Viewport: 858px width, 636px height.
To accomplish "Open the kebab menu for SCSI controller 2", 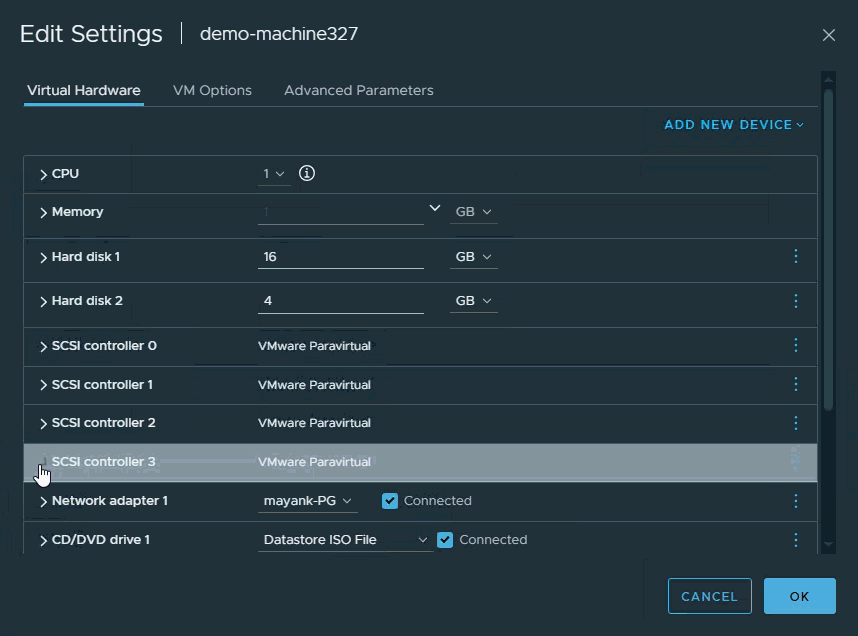I will click(x=795, y=423).
